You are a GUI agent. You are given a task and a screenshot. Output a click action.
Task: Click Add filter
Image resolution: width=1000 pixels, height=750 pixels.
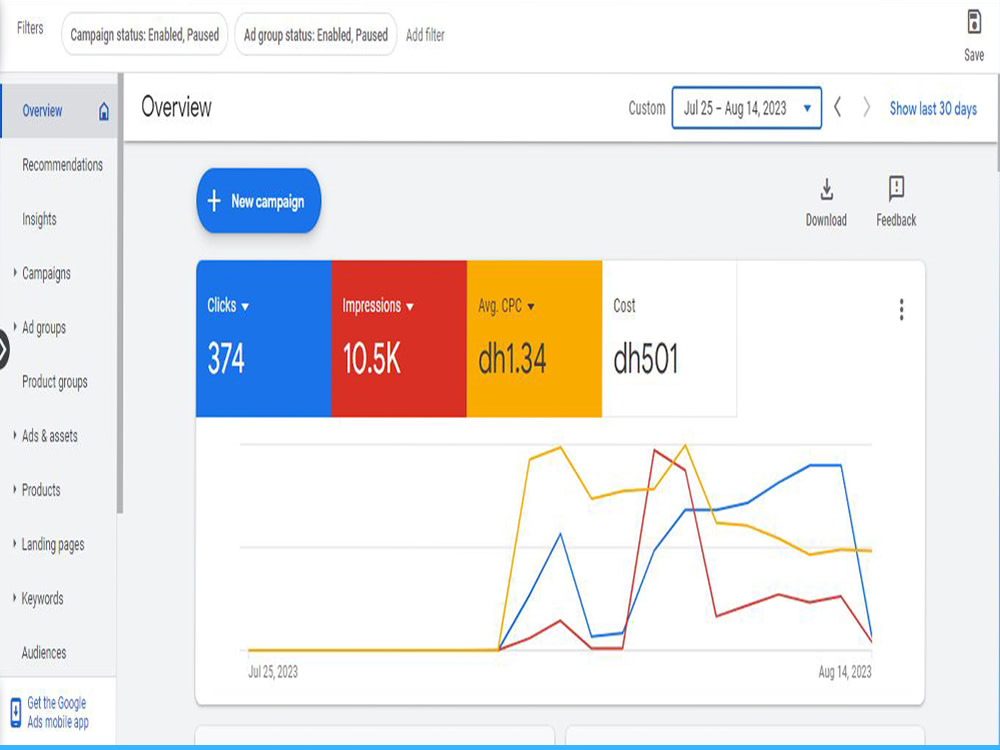tap(425, 35)
